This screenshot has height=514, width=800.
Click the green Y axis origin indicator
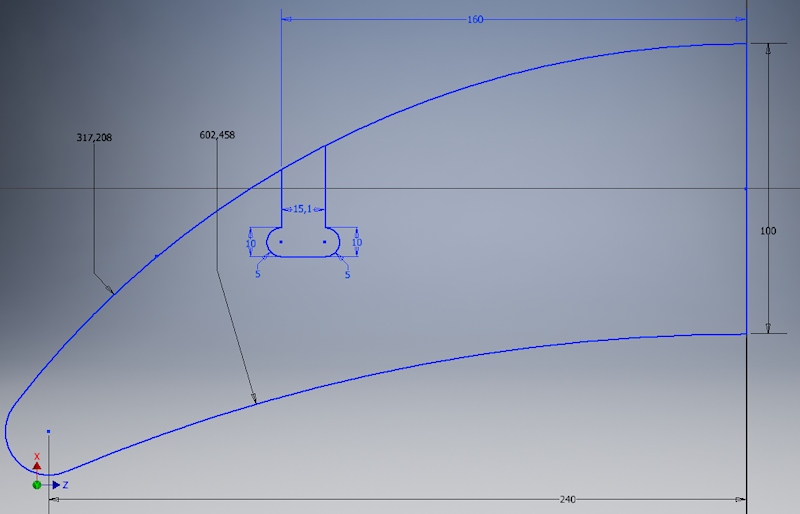pos(37,485)
